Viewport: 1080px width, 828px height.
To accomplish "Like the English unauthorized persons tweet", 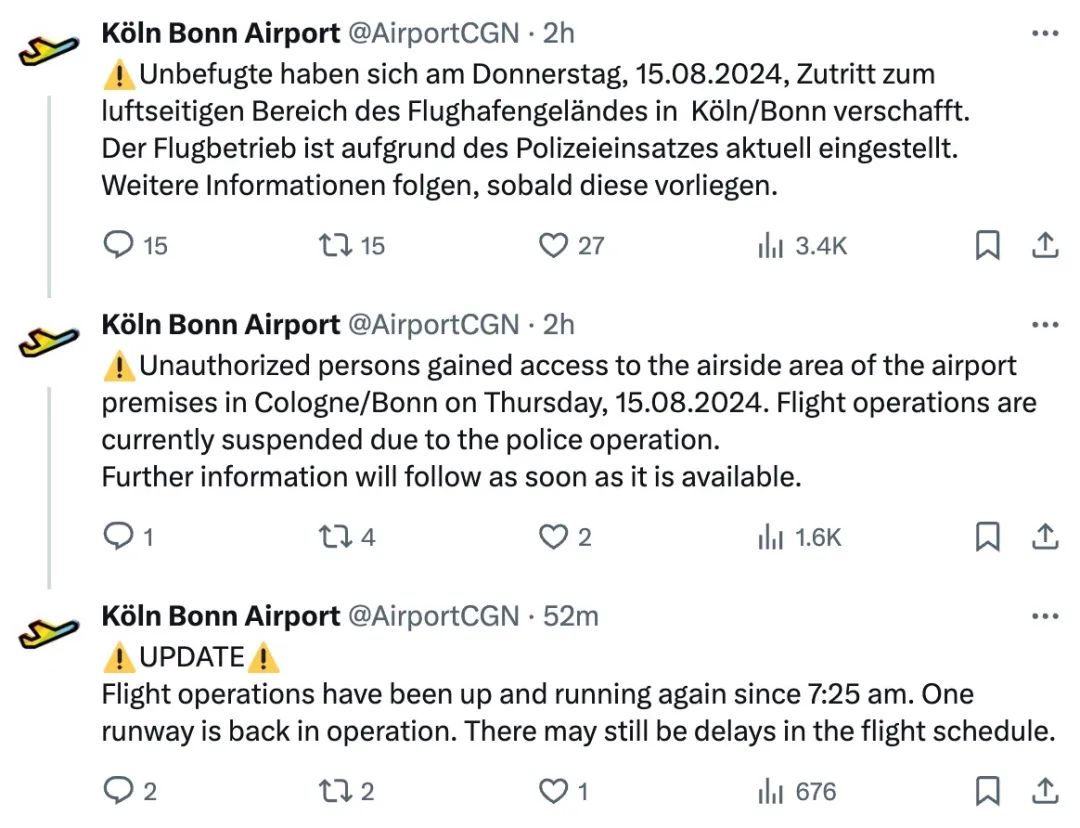I will [x=553, y=537].
